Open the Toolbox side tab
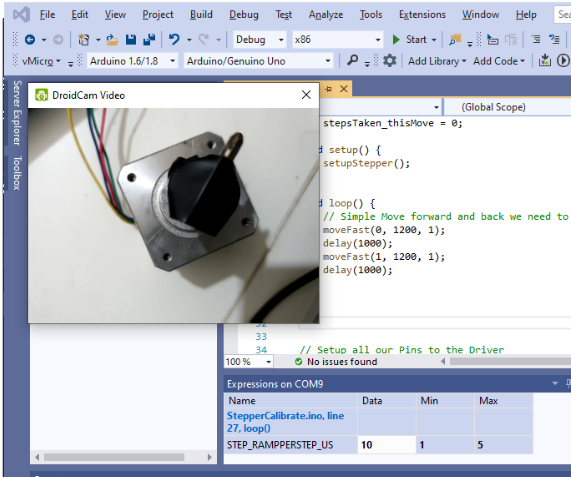The height and width of the screenshot is (477, 571). [x=17, y=173]
